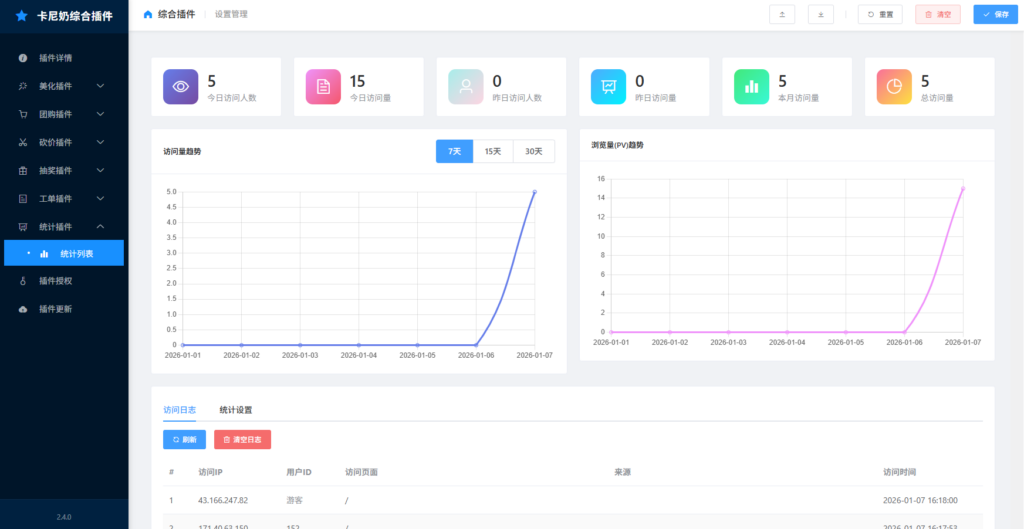Click the 重置 button in top bar
Screen dimensions: 1024x529
point(880,14)
